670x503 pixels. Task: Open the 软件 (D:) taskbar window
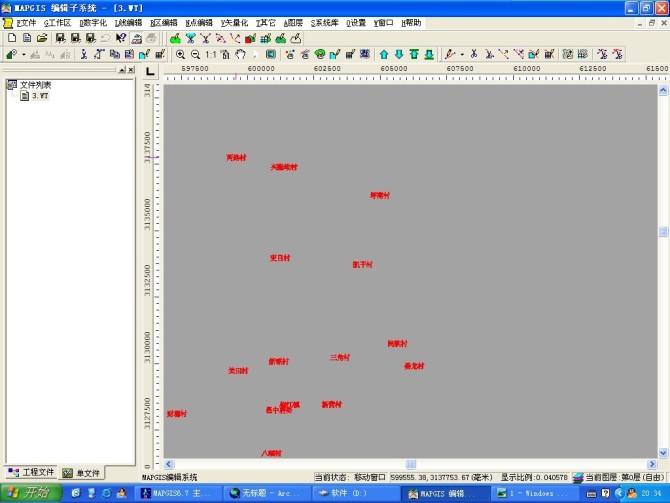click(x=355, y=494)
